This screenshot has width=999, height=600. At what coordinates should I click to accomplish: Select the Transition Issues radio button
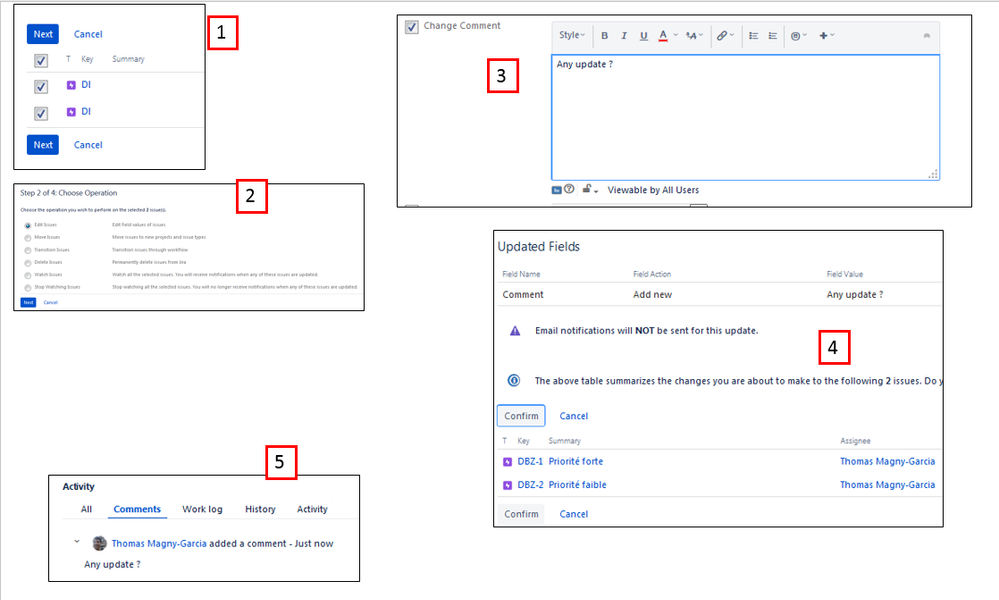point(28,250)
